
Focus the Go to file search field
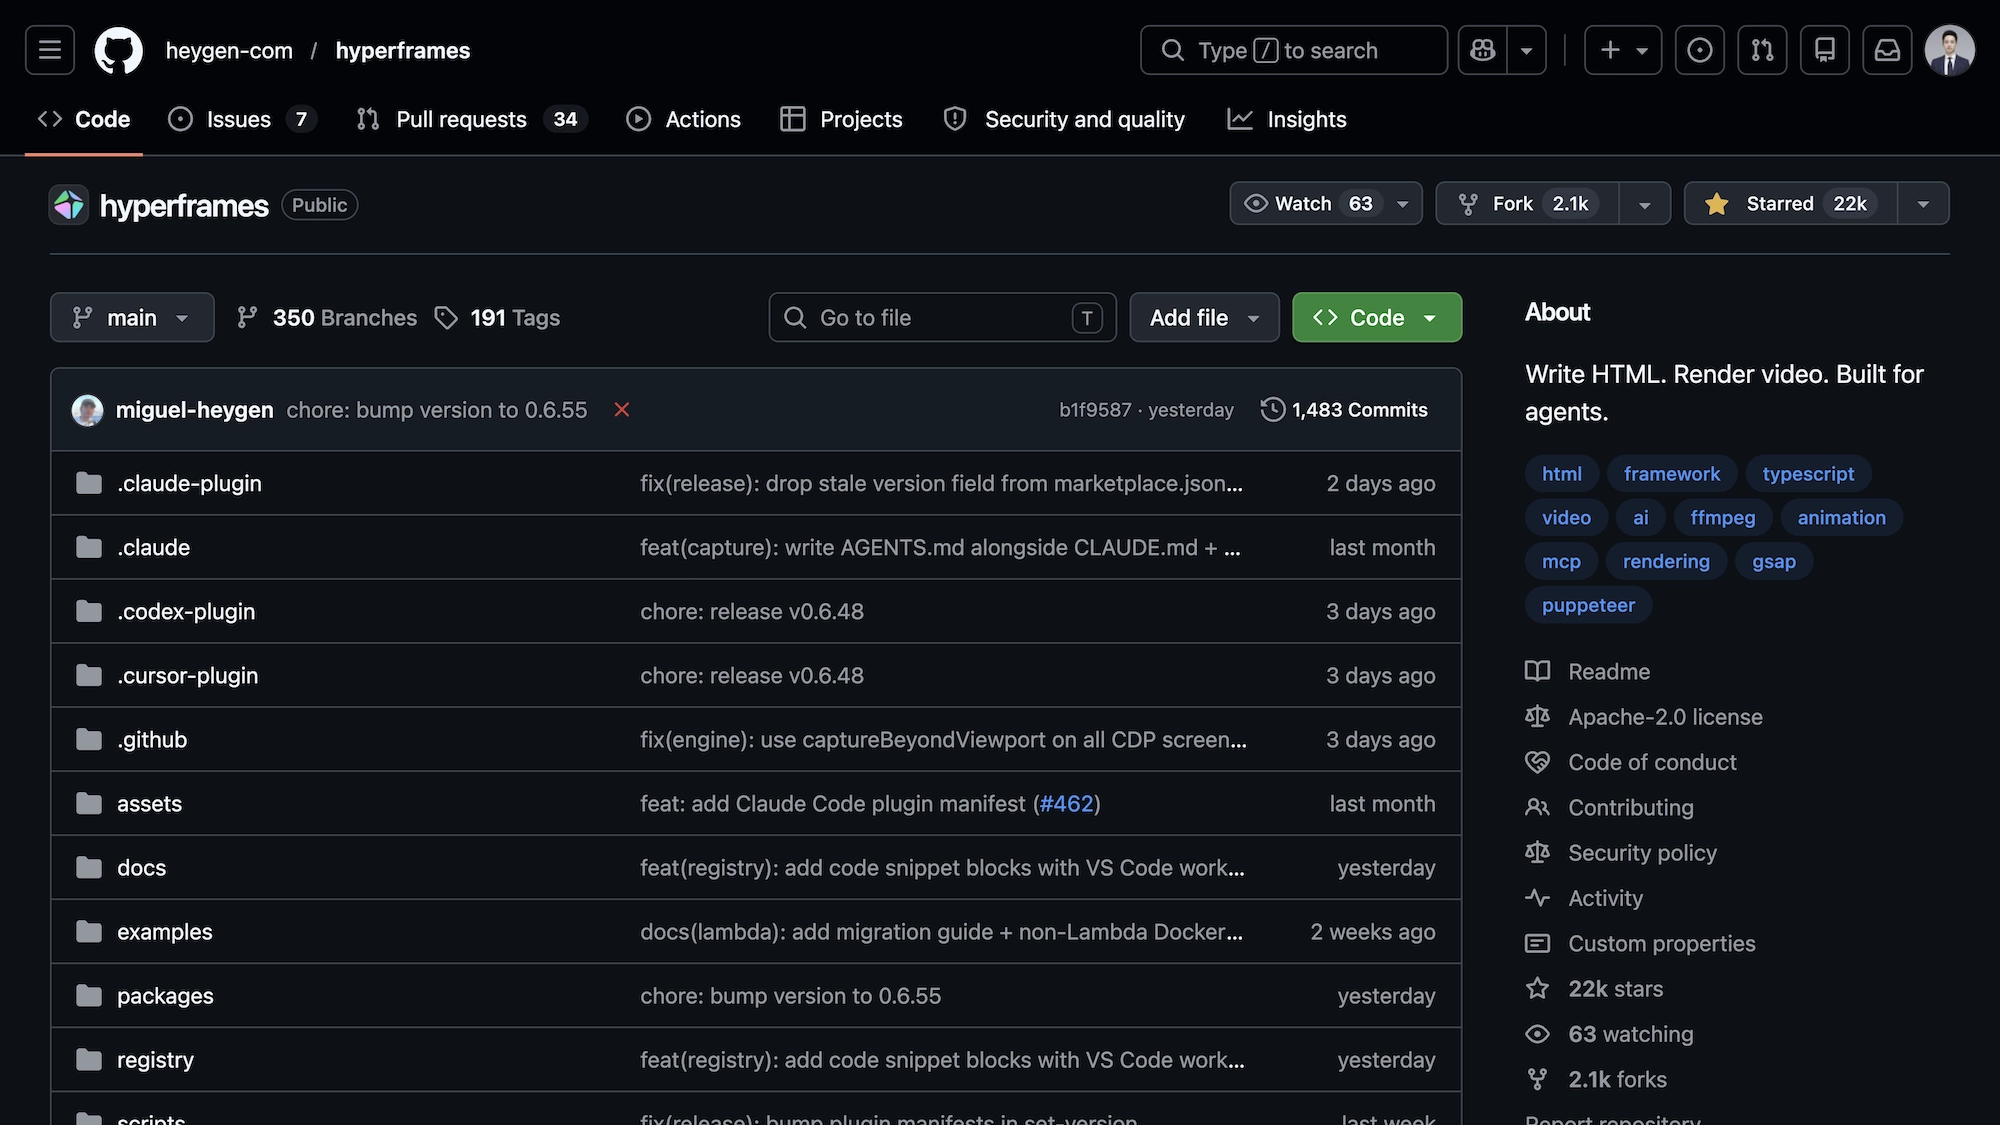coord(942,317)
